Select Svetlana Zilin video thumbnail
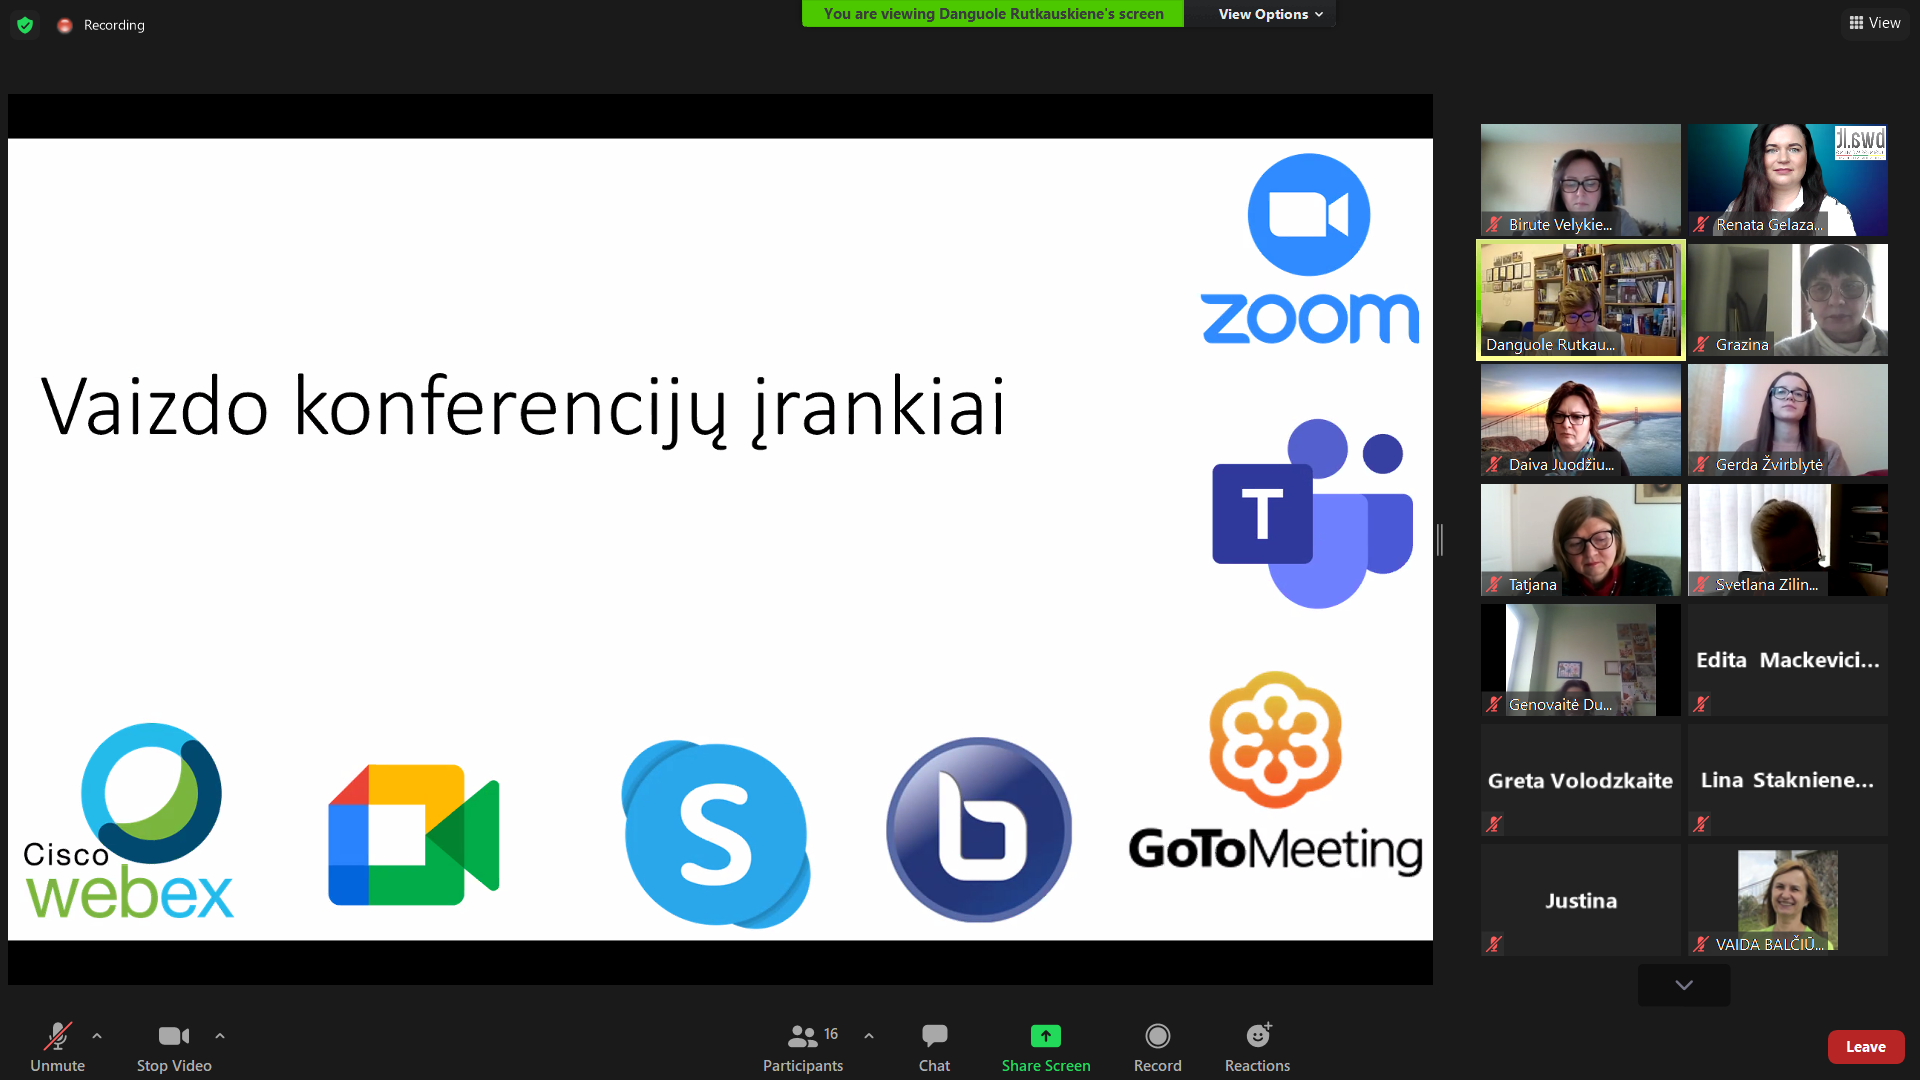The image size is (1920, 1080). pyautogui.click(x=1788, y=540)
